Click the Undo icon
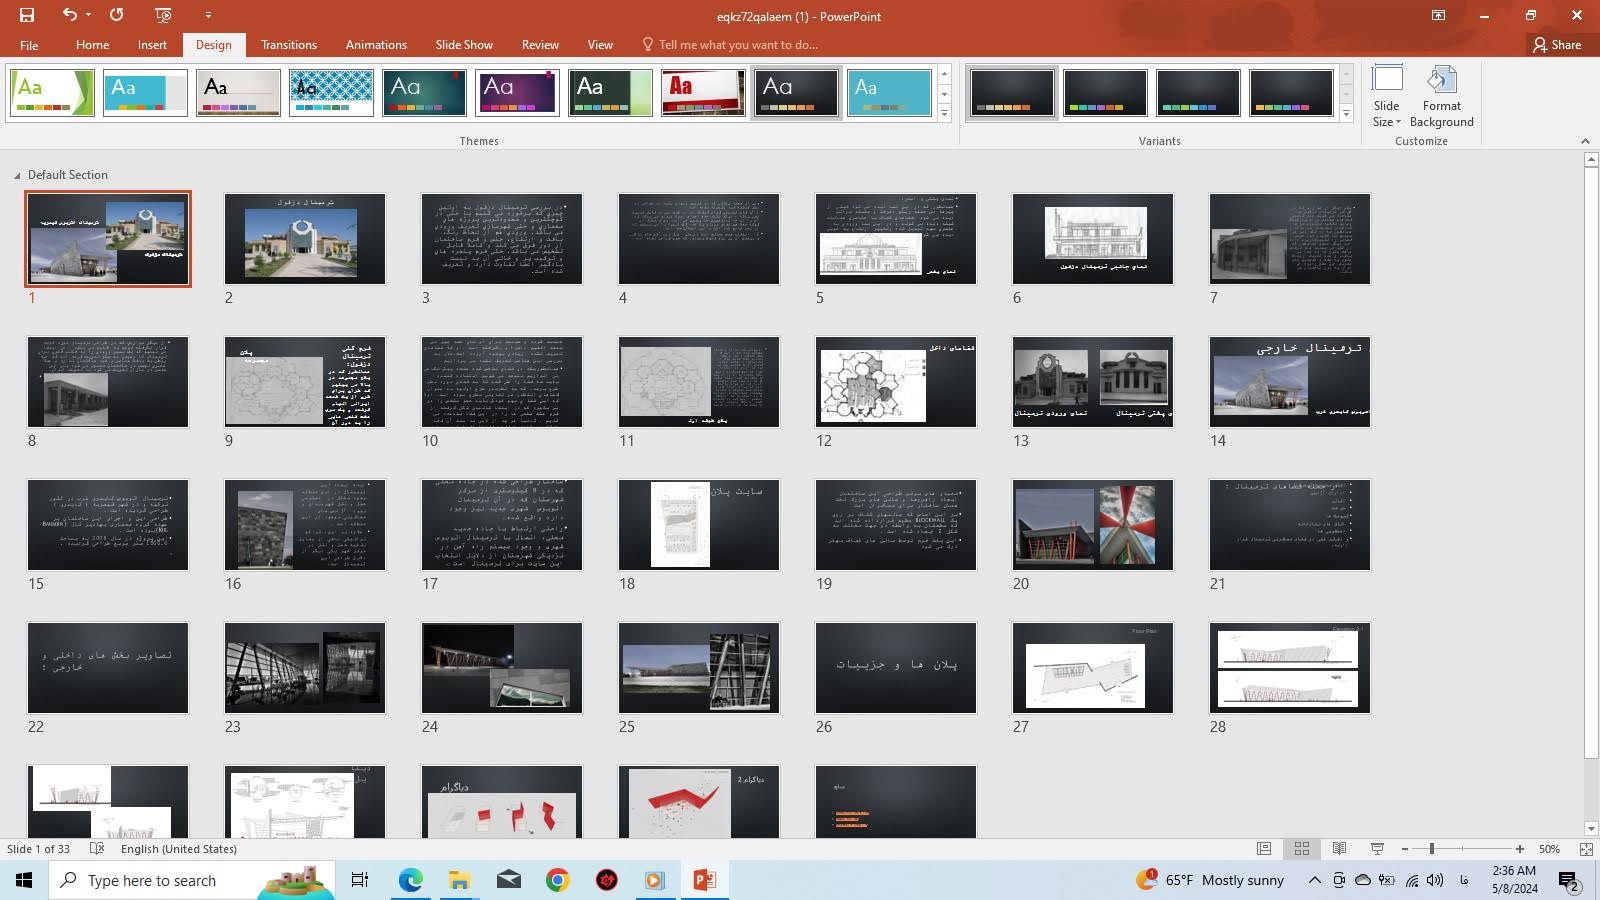The height and width of the screenshot is (900, 1600). (x=69, y=15)
